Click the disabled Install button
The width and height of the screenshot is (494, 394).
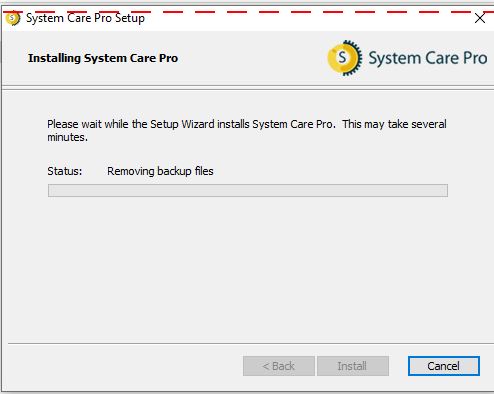[x=353, y=366]
